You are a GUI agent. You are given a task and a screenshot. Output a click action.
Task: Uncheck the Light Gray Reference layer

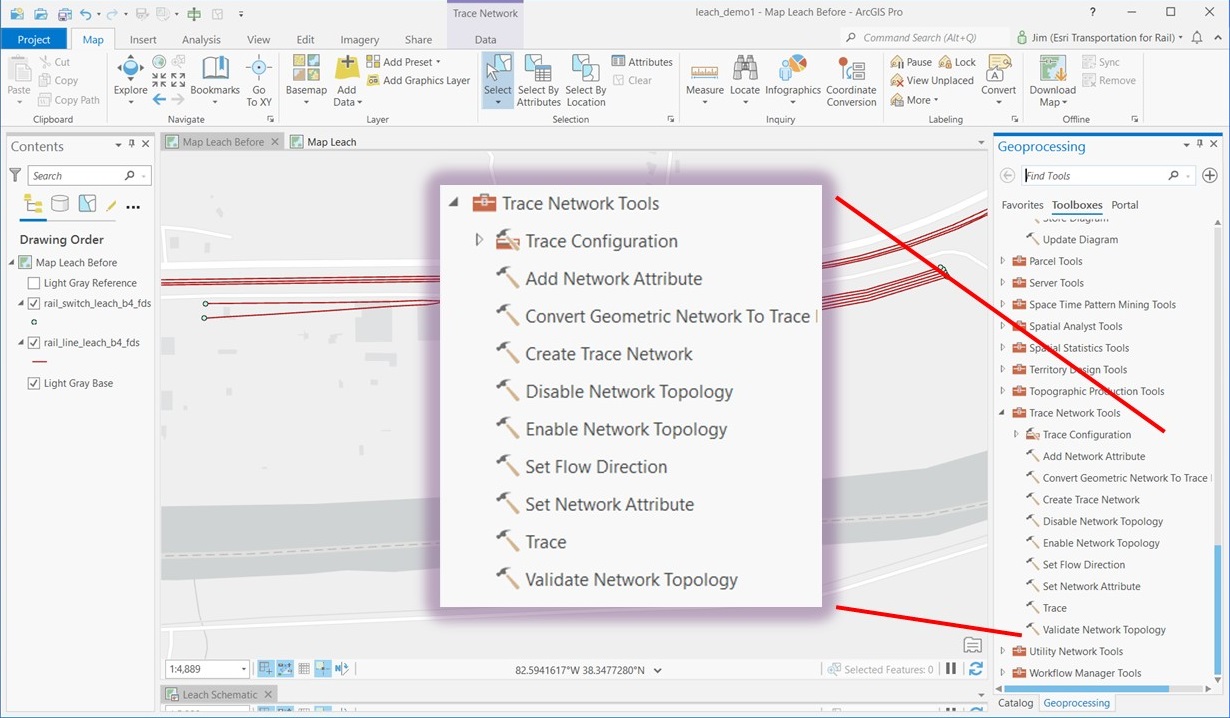(x=35, y=282)
